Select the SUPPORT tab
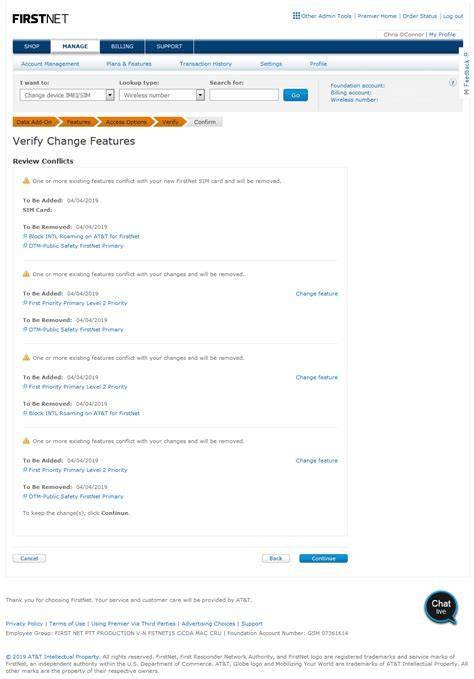Image resolution: width=474 pixels, height=679 pixels. pyautogui.click(x=169, y=46)
